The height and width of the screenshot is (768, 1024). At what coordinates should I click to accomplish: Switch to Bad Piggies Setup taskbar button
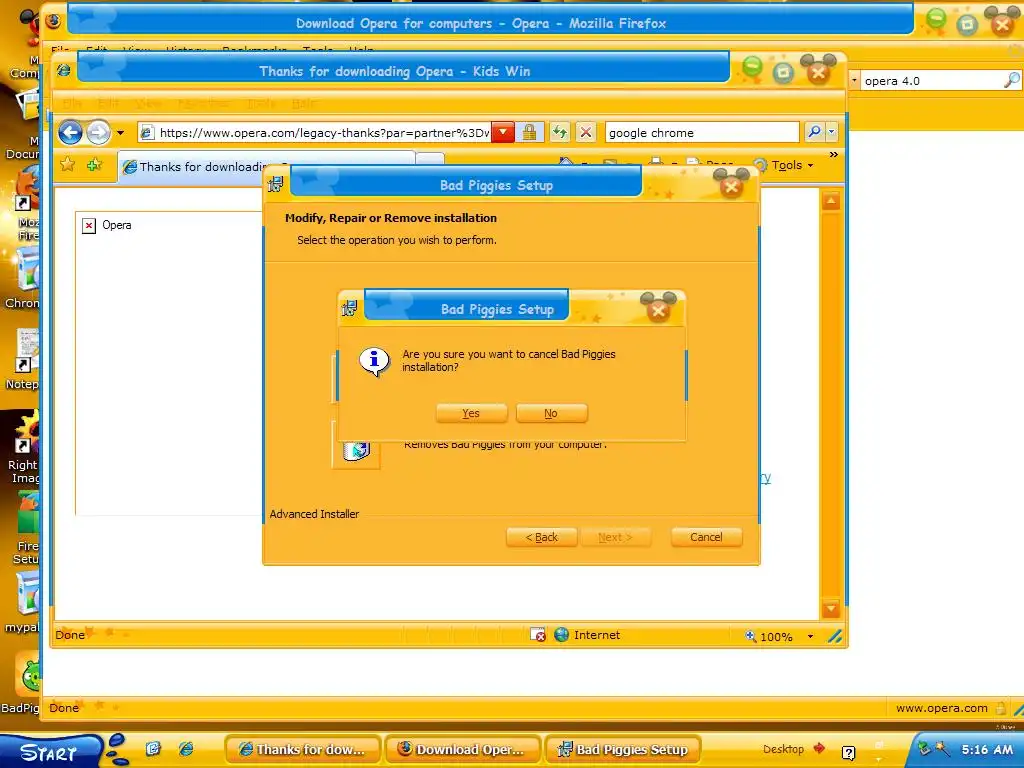pos(623,750)
